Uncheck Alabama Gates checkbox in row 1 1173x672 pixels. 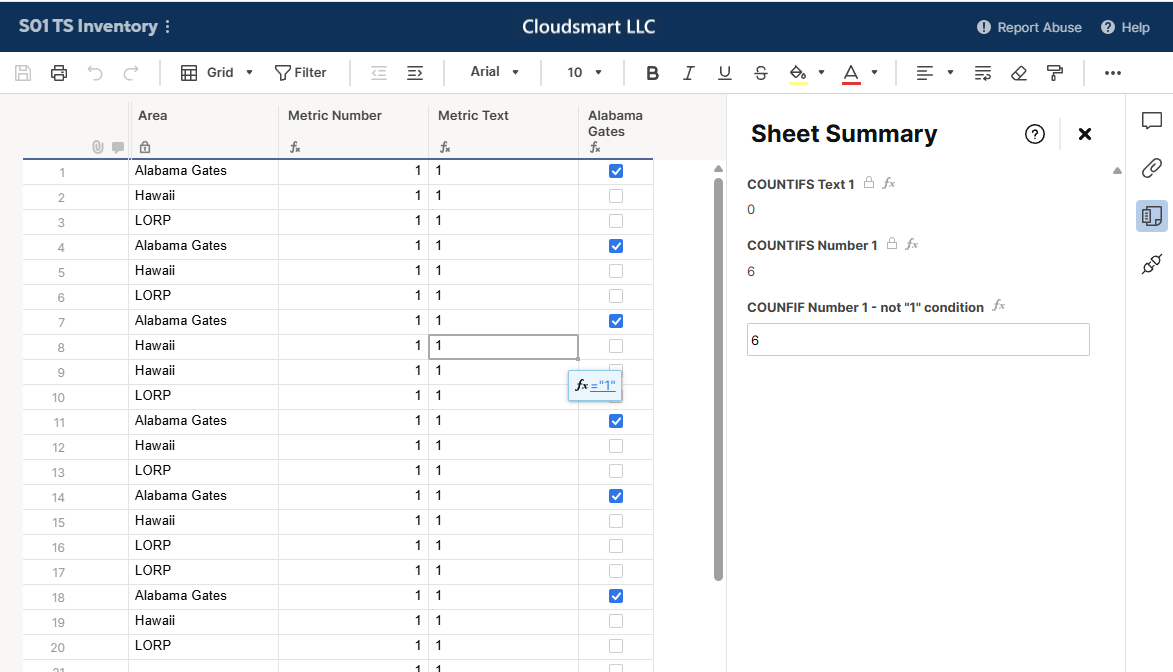click(616, 171)
